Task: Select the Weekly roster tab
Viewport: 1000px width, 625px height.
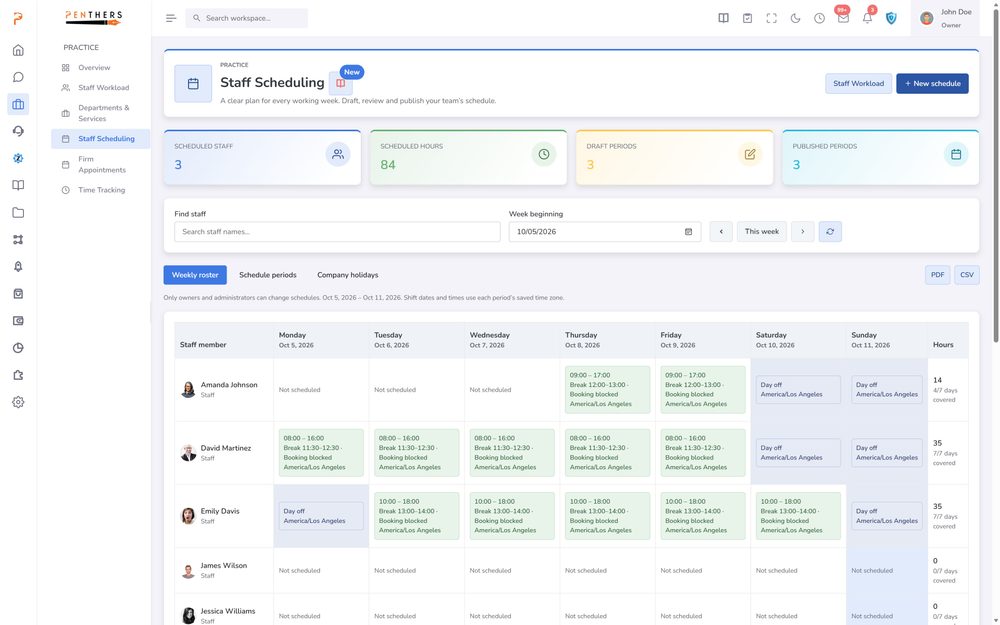Action: tap(195, 275)
